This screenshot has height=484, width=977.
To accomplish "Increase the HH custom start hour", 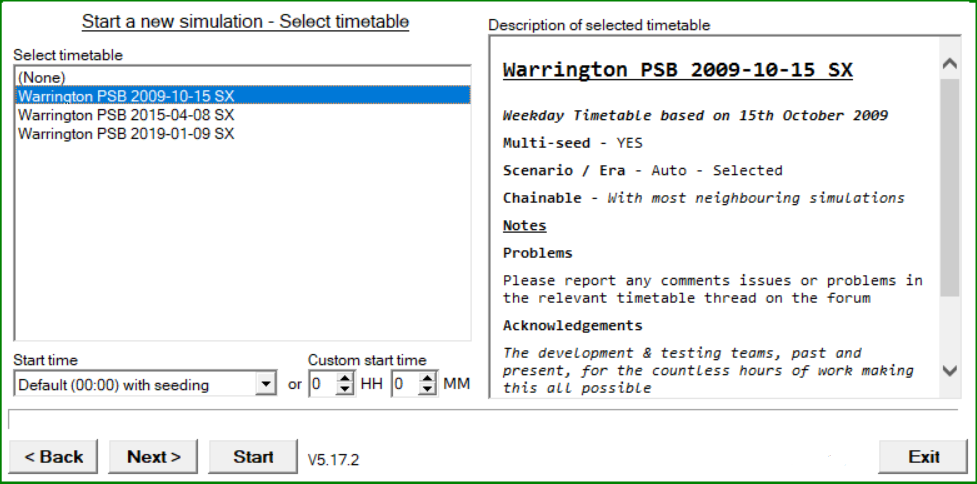I will 345,379.
